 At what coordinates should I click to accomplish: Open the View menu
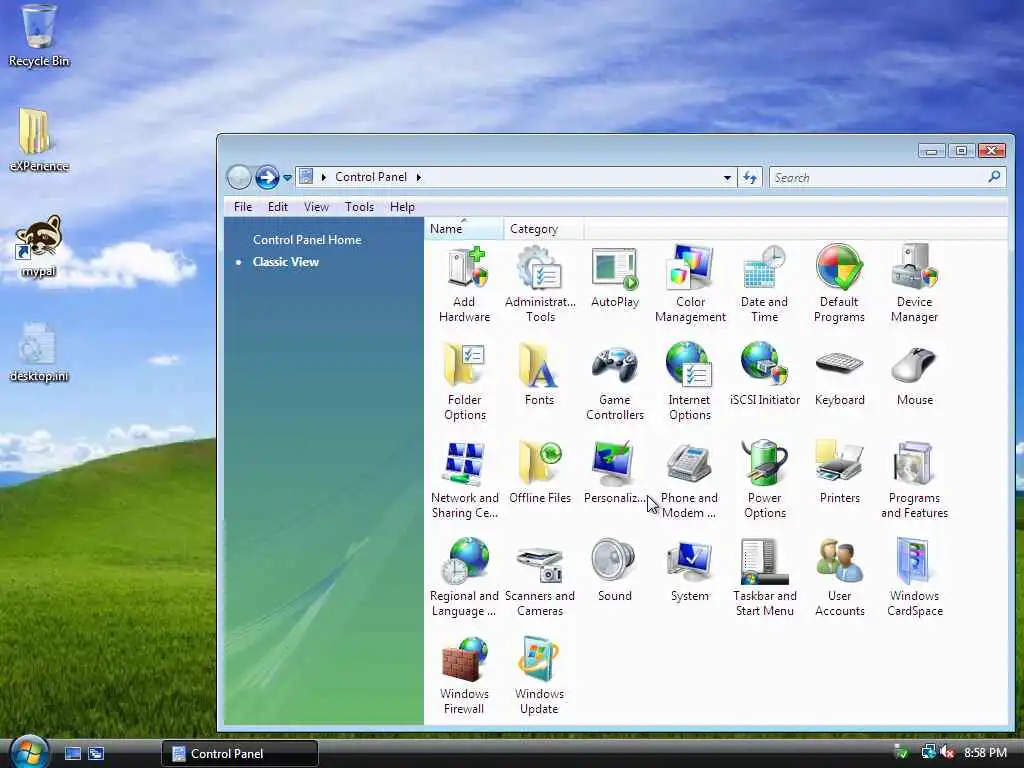pos(316,207)
